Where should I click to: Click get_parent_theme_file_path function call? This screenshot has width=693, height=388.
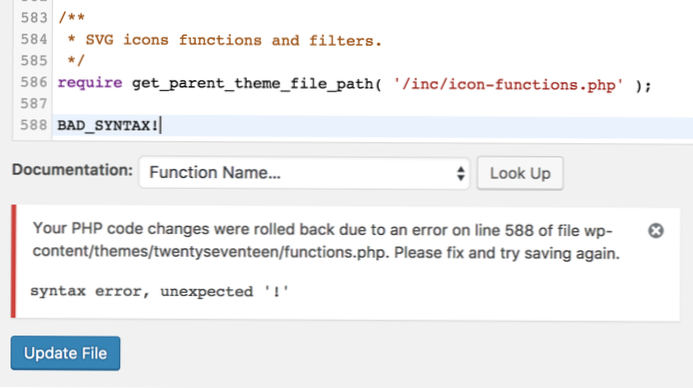[256, 84]
